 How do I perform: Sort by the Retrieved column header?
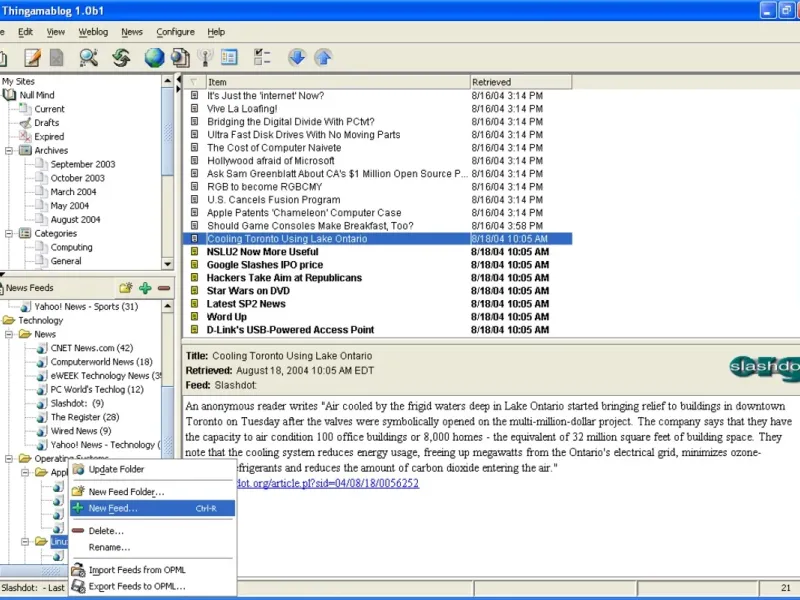tap(521, 82)
